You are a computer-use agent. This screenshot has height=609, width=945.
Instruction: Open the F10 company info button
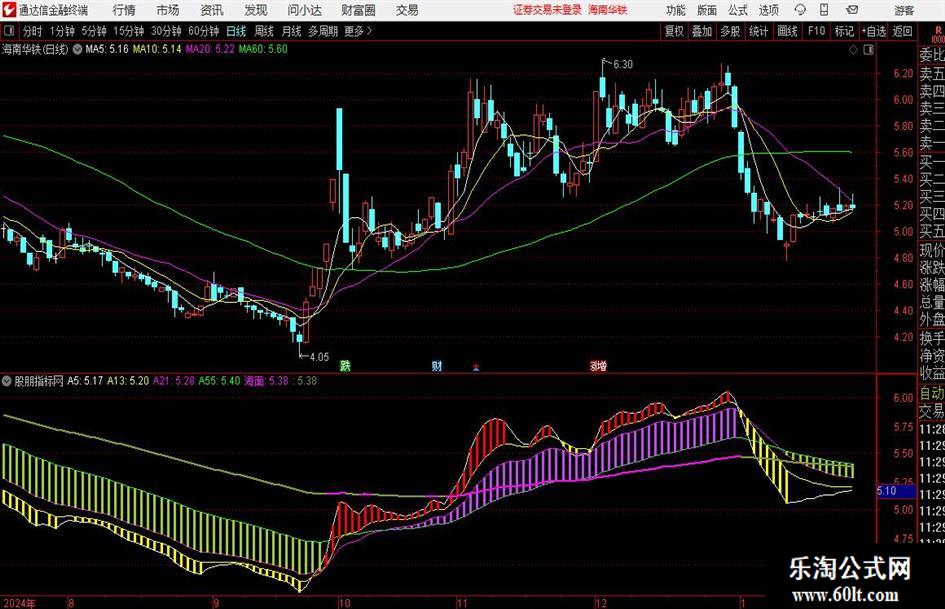coord(817,31)
